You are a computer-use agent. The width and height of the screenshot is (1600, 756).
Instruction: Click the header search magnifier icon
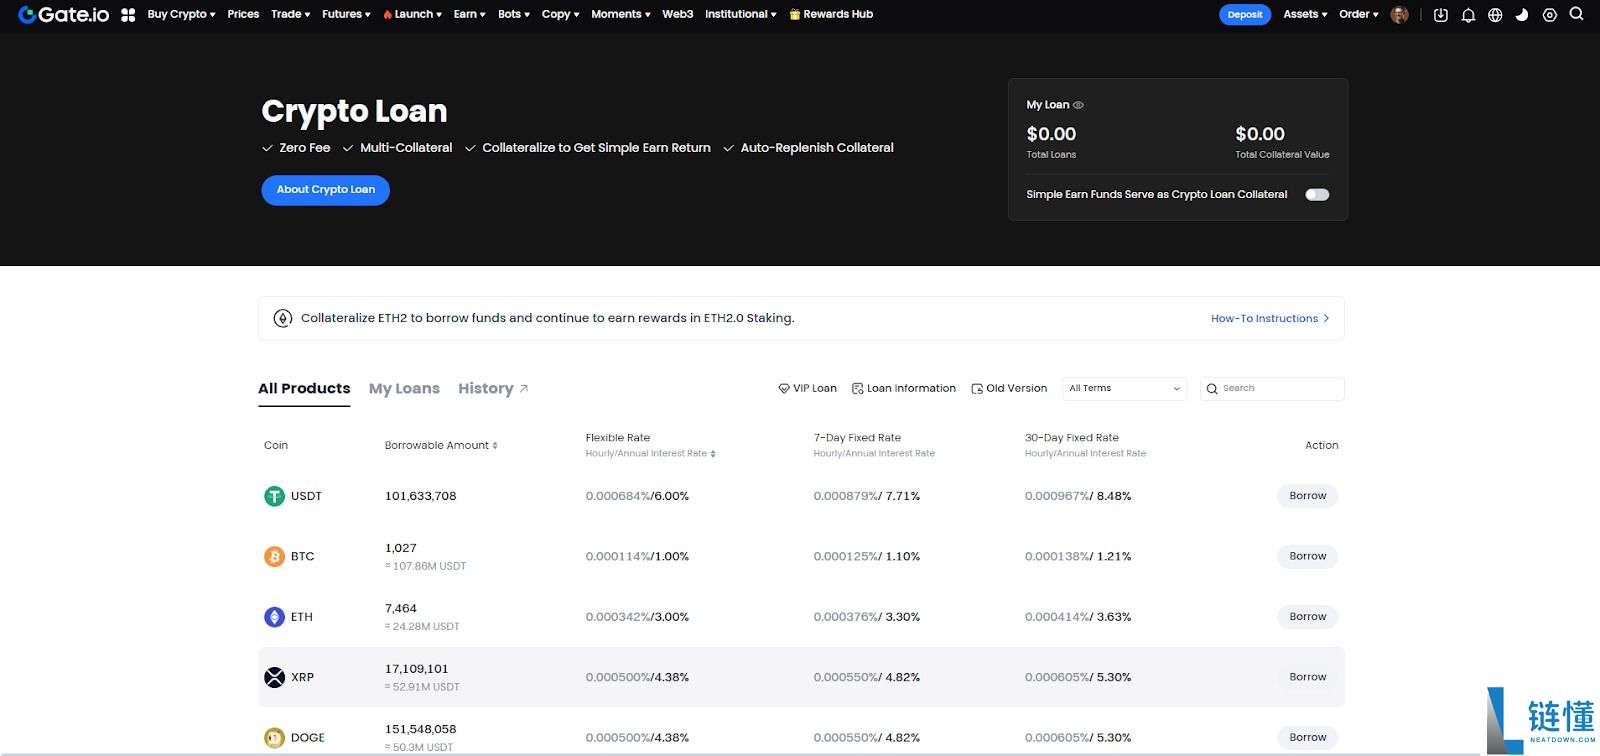tap(1576, 14)
